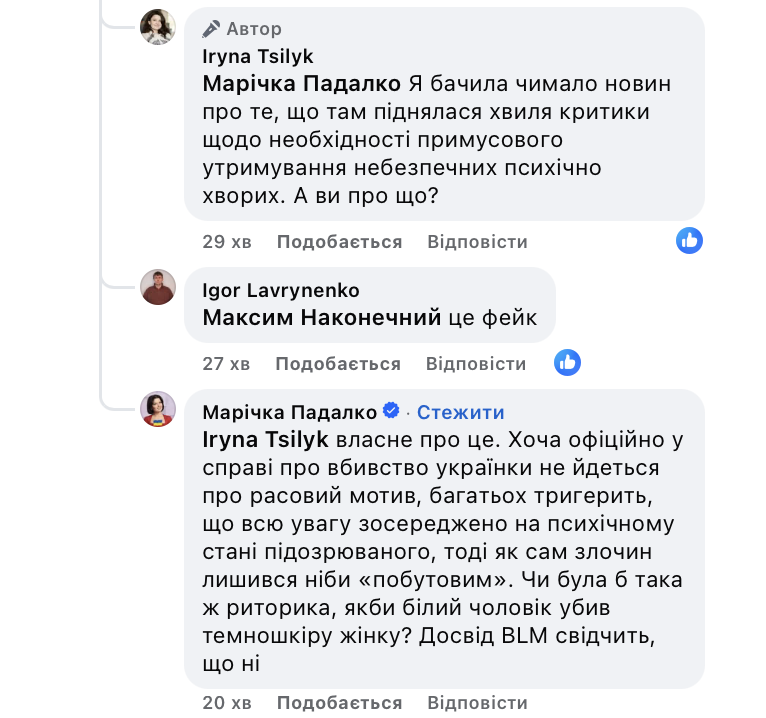766x718 pixels.
Task: Follow Марічка Падалко via Стежити
Action: tap(460, 412)
